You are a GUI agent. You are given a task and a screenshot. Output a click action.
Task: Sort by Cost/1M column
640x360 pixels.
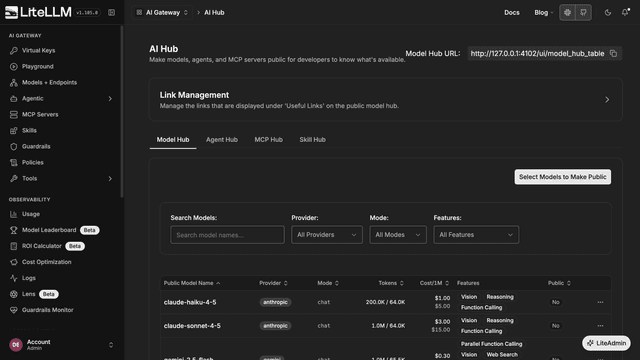click(x=434, y=283)
